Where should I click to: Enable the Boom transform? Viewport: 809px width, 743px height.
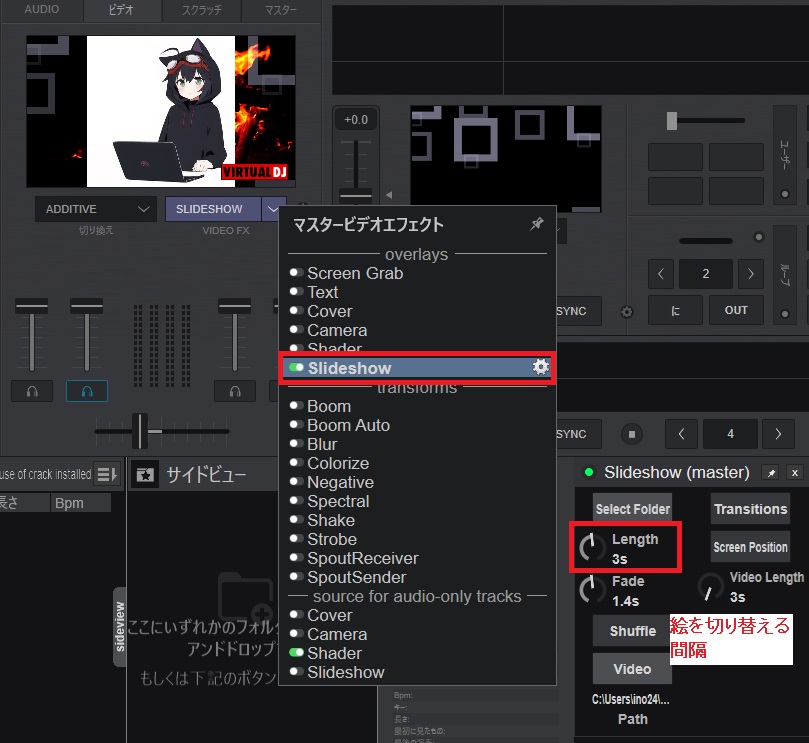296,406
